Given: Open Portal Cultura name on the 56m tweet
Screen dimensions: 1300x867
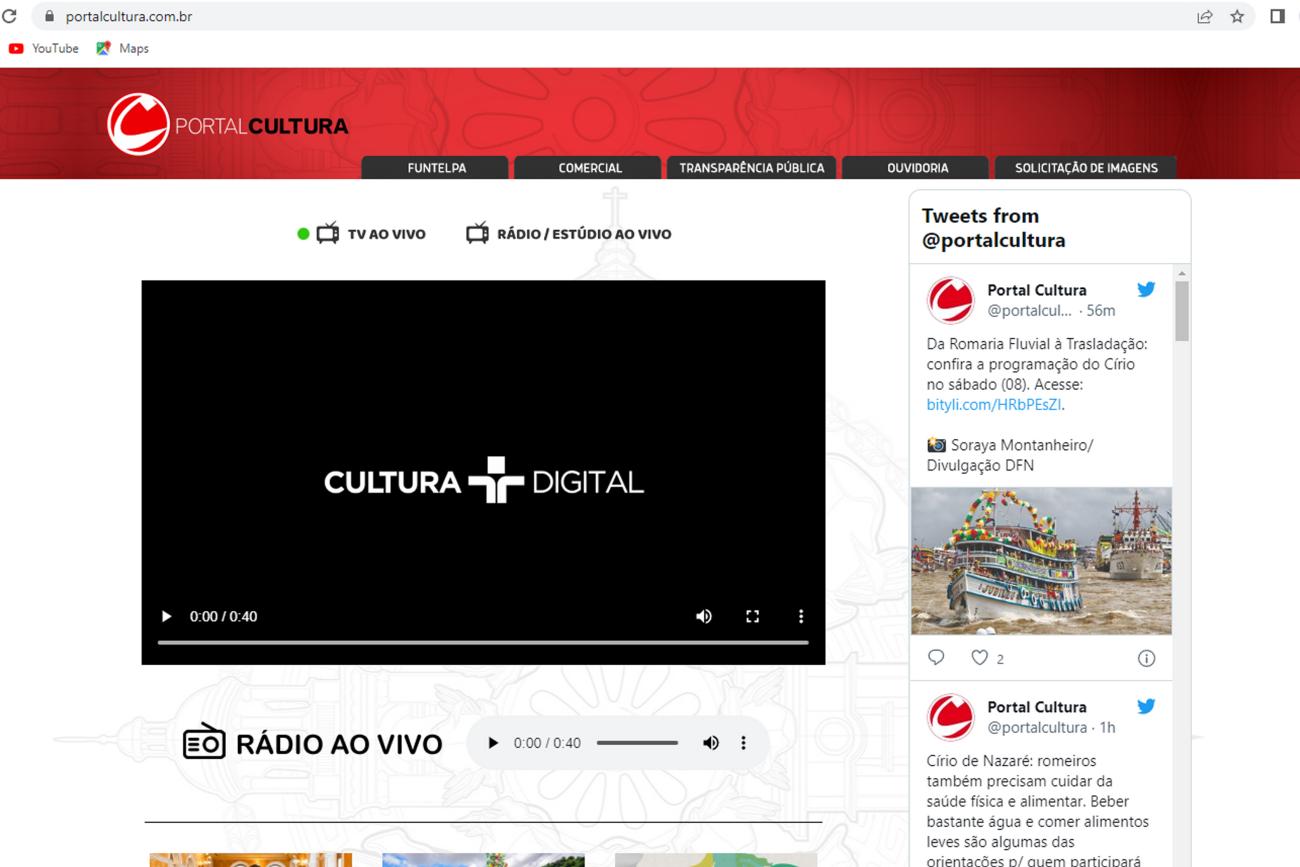Looking at the screenshot, I should [x=1037, y=290].
